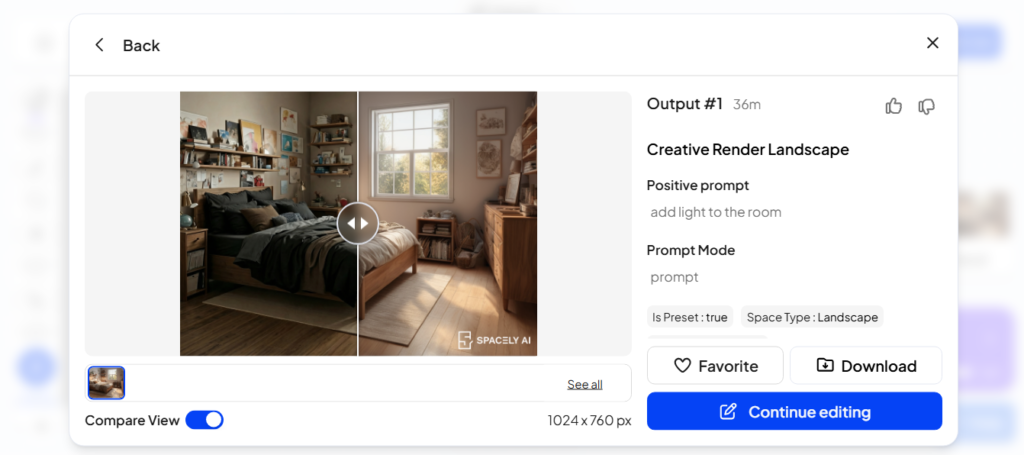Image resolution: width=1024 pixels, height=455 pixels.
Task: Select the bedroom output thumbnail
Action: pos(106,383)
